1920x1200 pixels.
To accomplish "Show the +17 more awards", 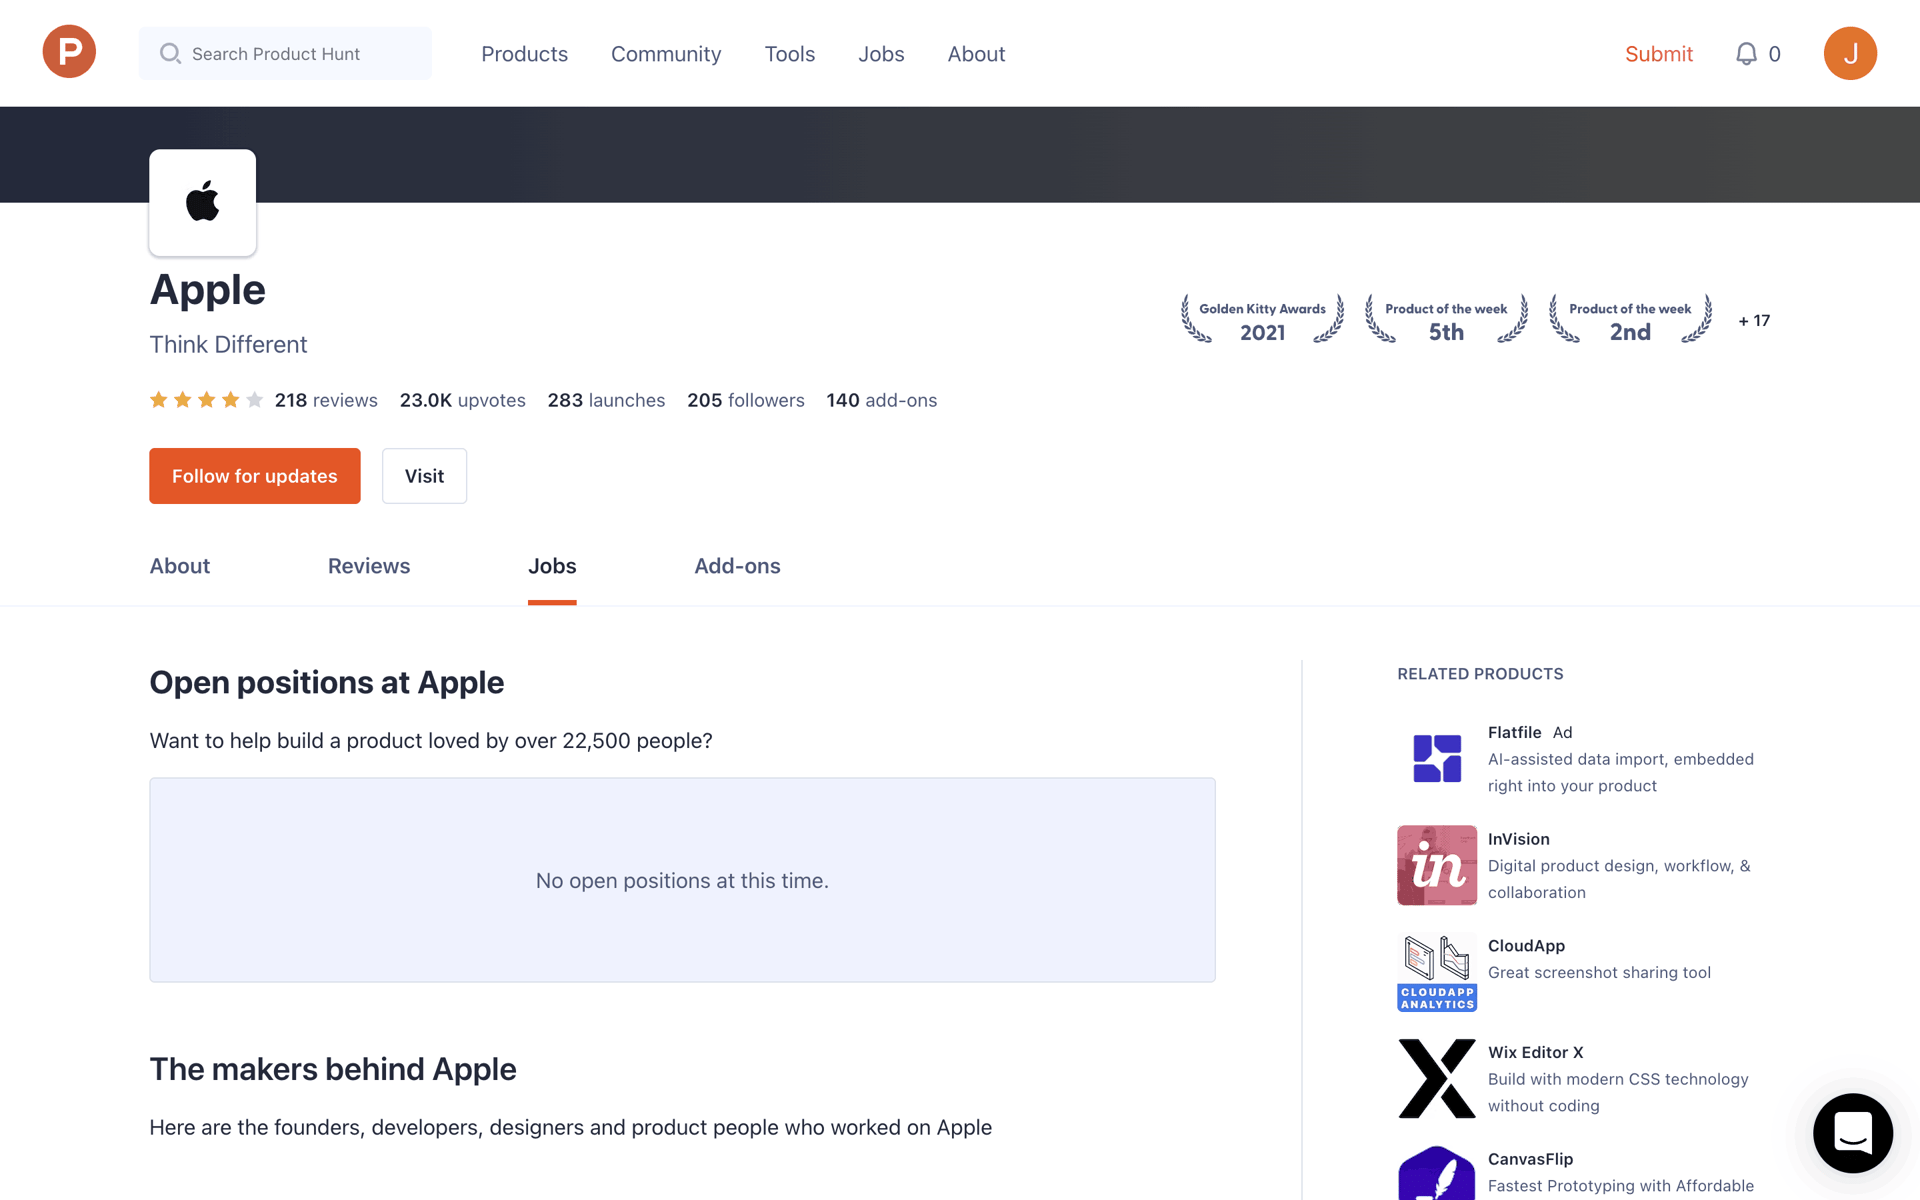I will point(1754,321).
